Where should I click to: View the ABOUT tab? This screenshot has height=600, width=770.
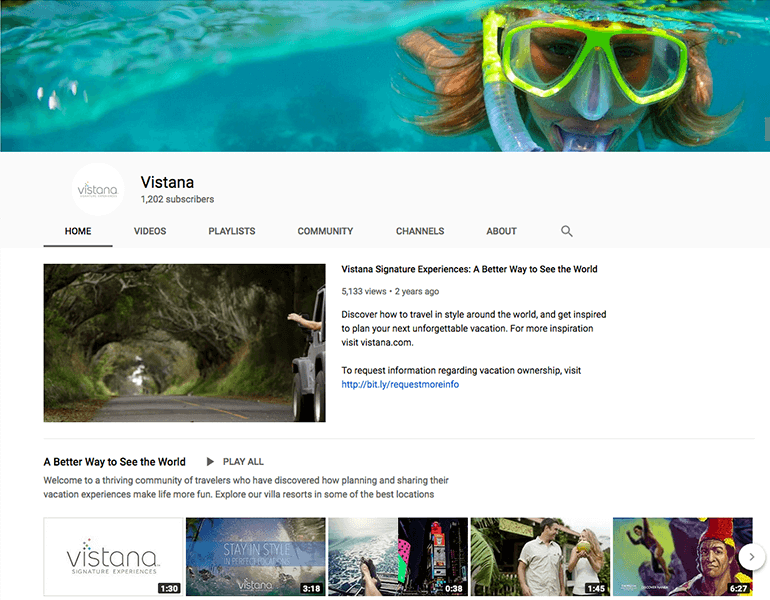[501, 231]
